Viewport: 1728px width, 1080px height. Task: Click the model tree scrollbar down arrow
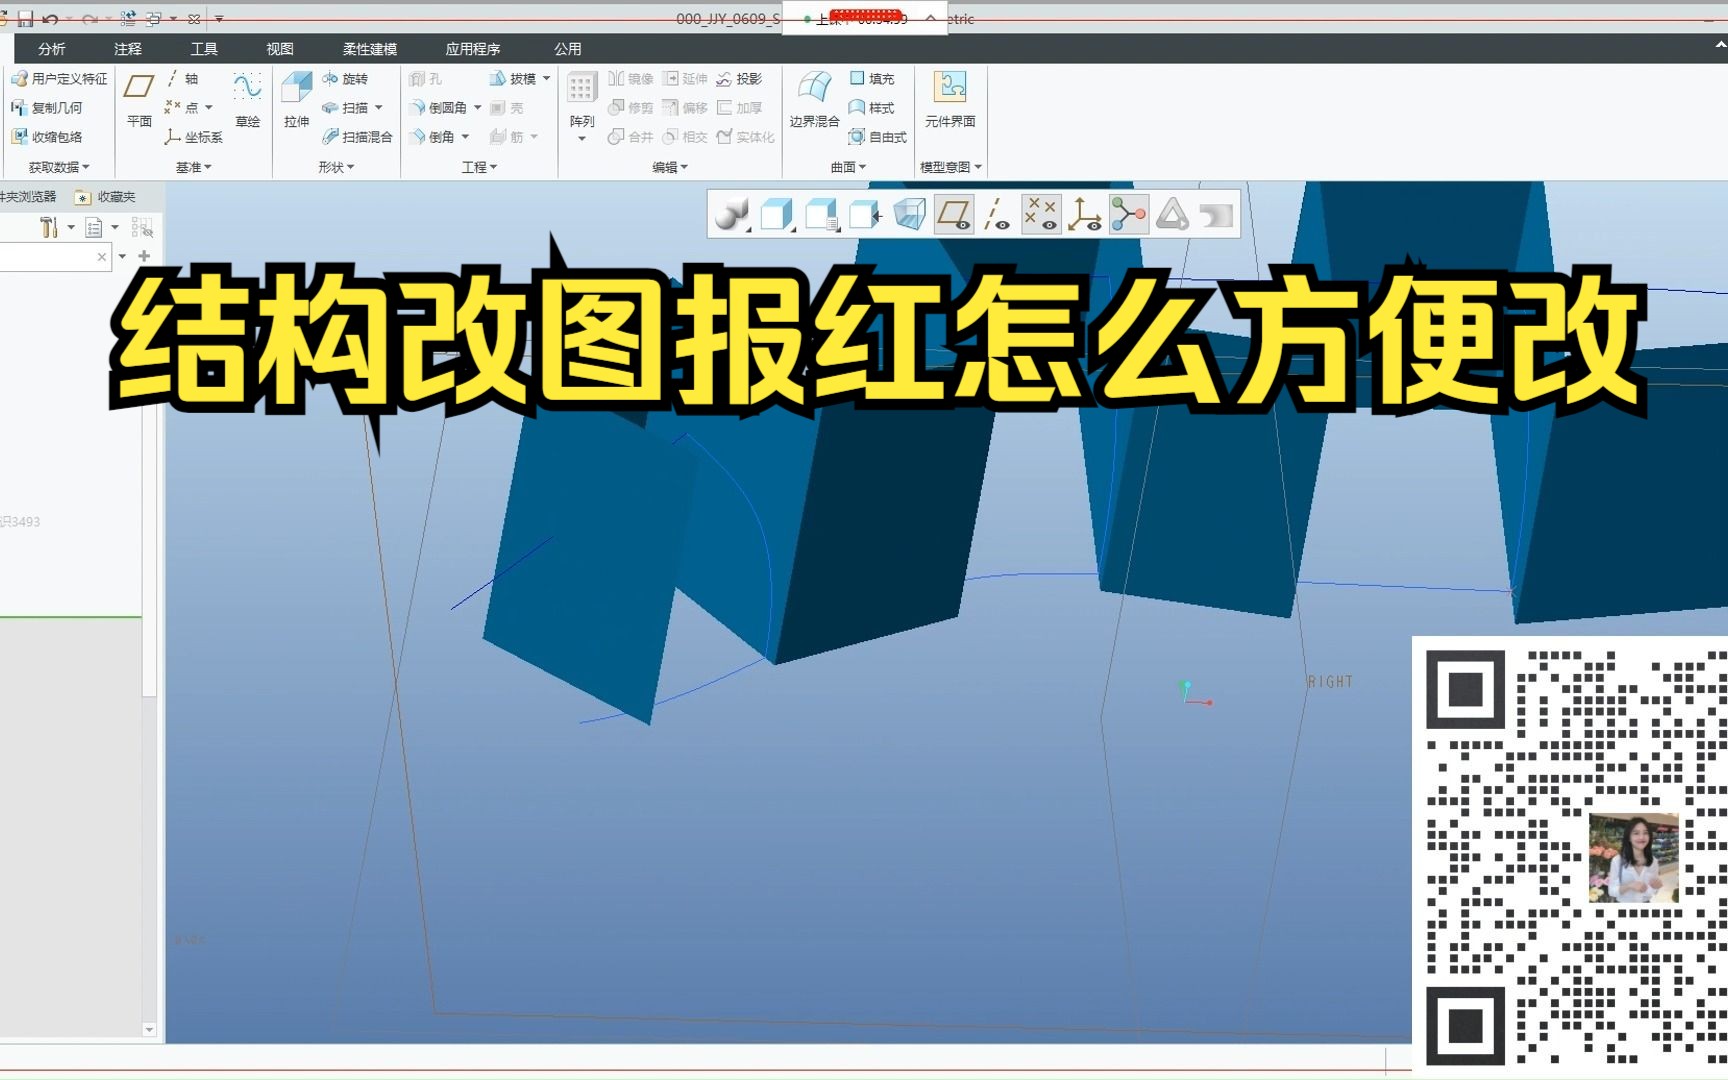coord(149,1029)
